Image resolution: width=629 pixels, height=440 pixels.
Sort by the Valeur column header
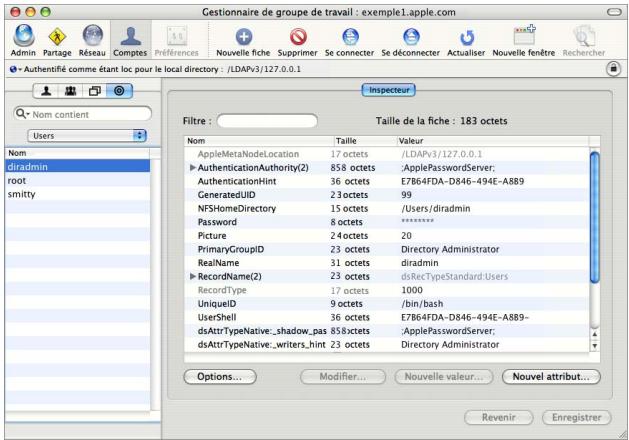(493, 141)
